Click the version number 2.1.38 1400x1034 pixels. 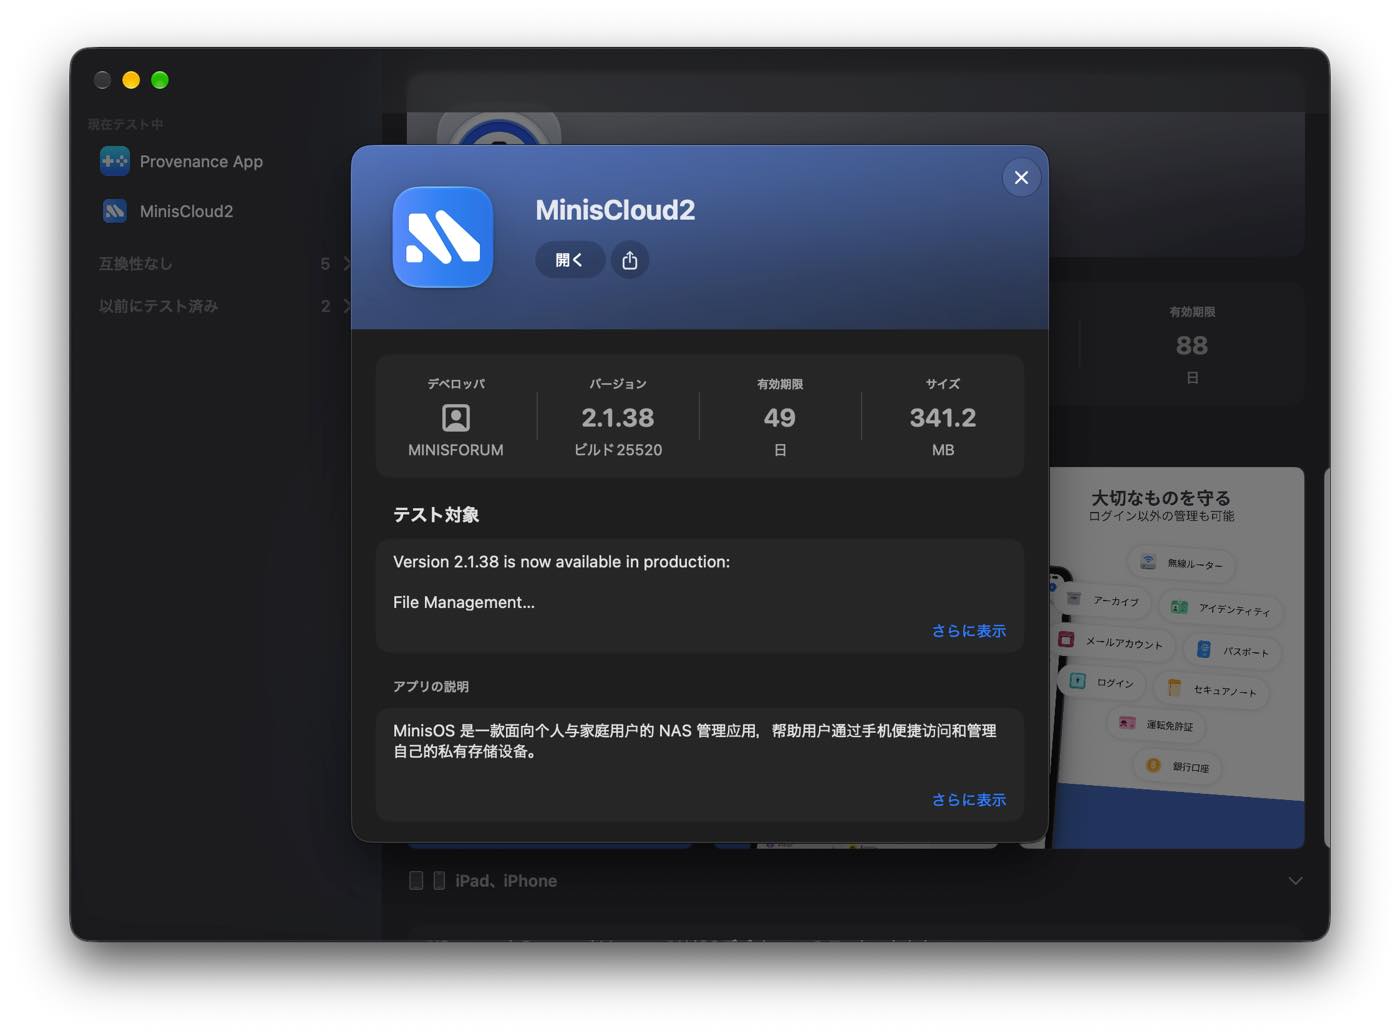[618, 418]
